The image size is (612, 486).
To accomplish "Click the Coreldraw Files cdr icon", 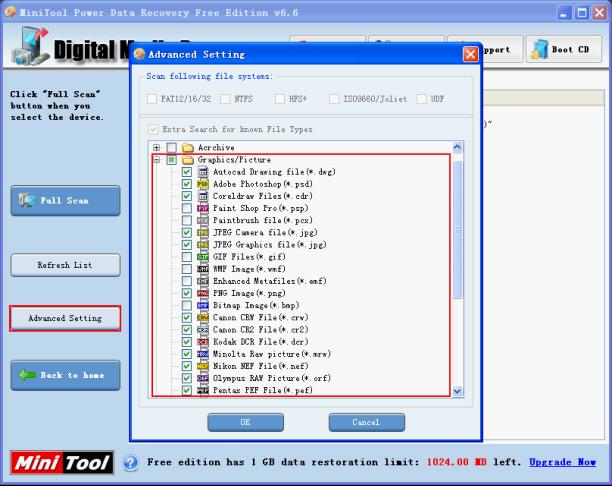I will click(x=203, y=196).
